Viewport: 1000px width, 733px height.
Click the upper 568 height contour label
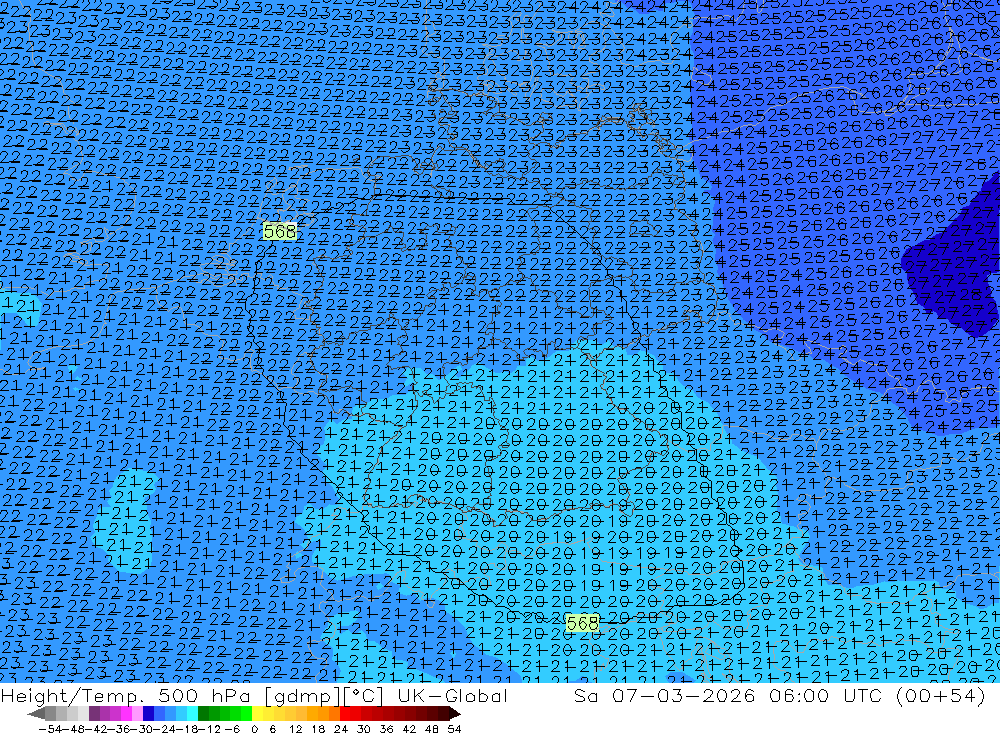279,232
